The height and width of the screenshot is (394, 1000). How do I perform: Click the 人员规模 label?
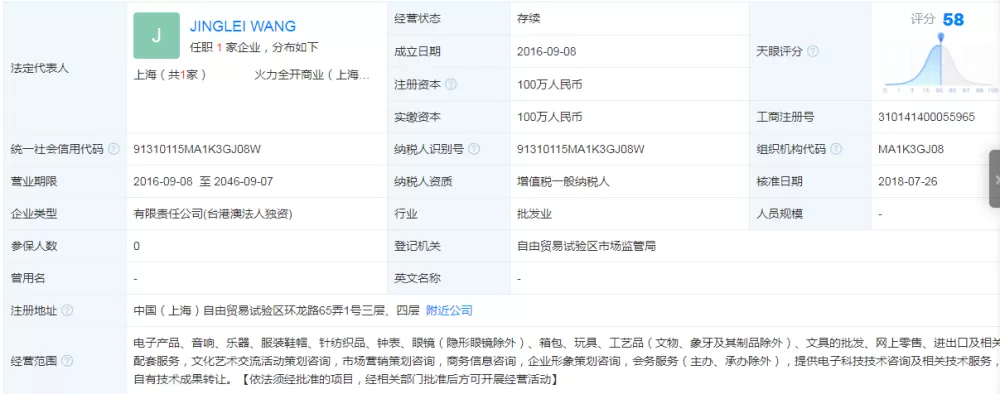click(779, 214)
